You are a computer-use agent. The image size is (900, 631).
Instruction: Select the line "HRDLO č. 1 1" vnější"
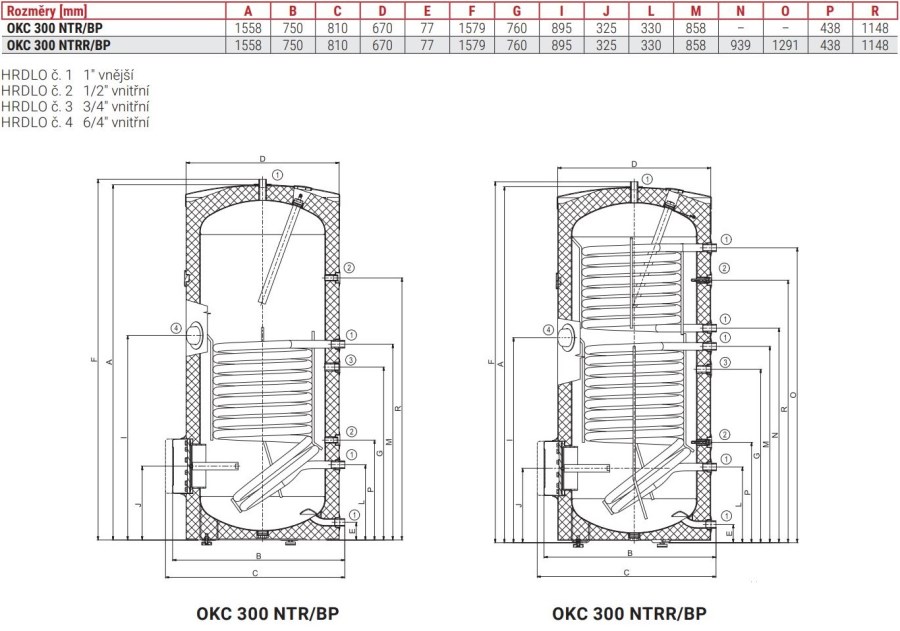pyautogui.click(x=68, y=75)
